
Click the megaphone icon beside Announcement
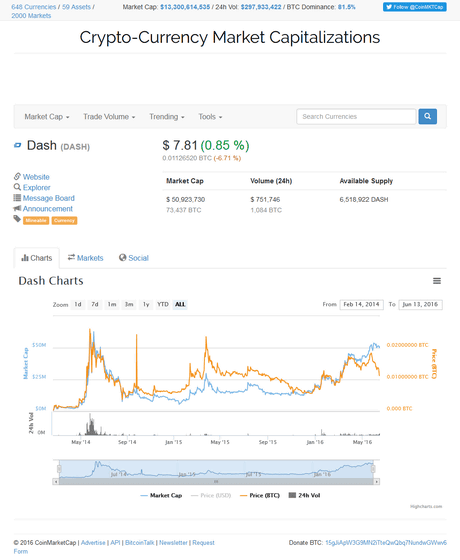tap(17, 208)
